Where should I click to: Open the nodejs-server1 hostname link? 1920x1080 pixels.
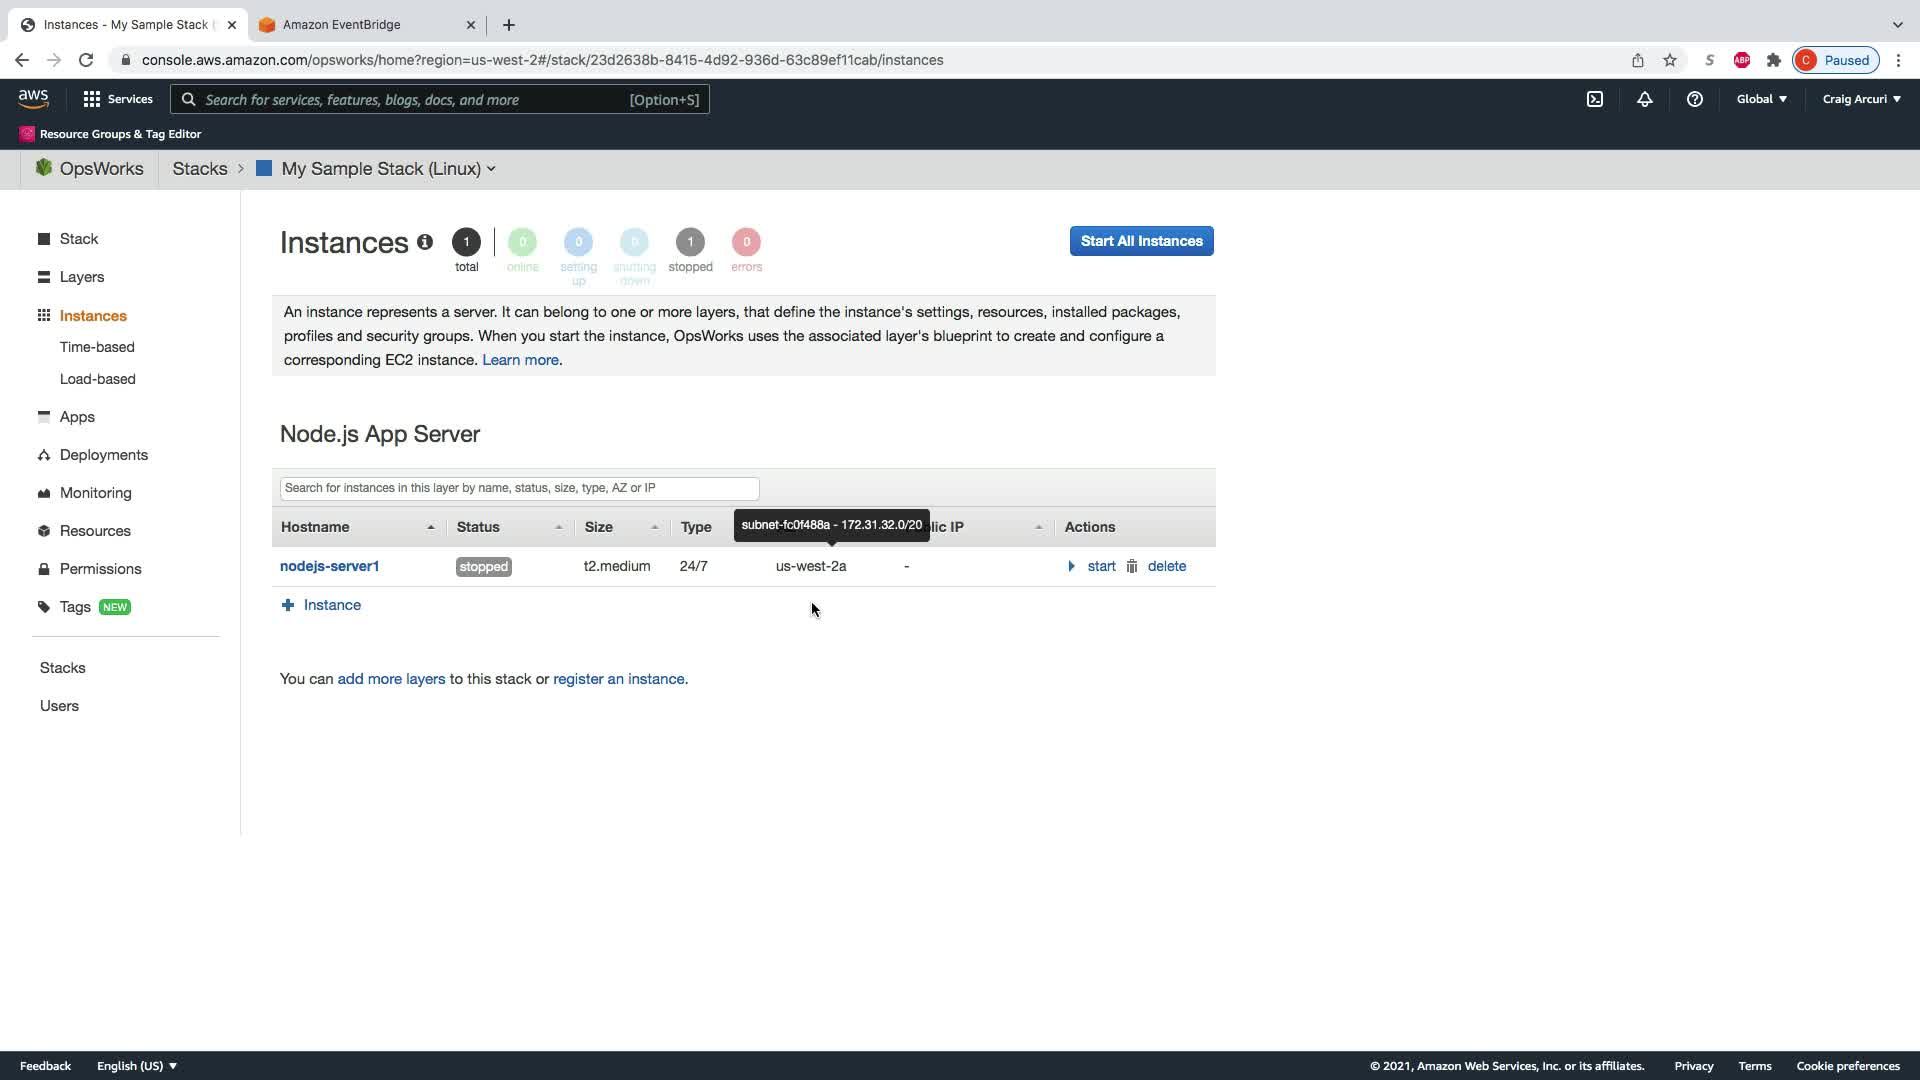click(329, 566)
